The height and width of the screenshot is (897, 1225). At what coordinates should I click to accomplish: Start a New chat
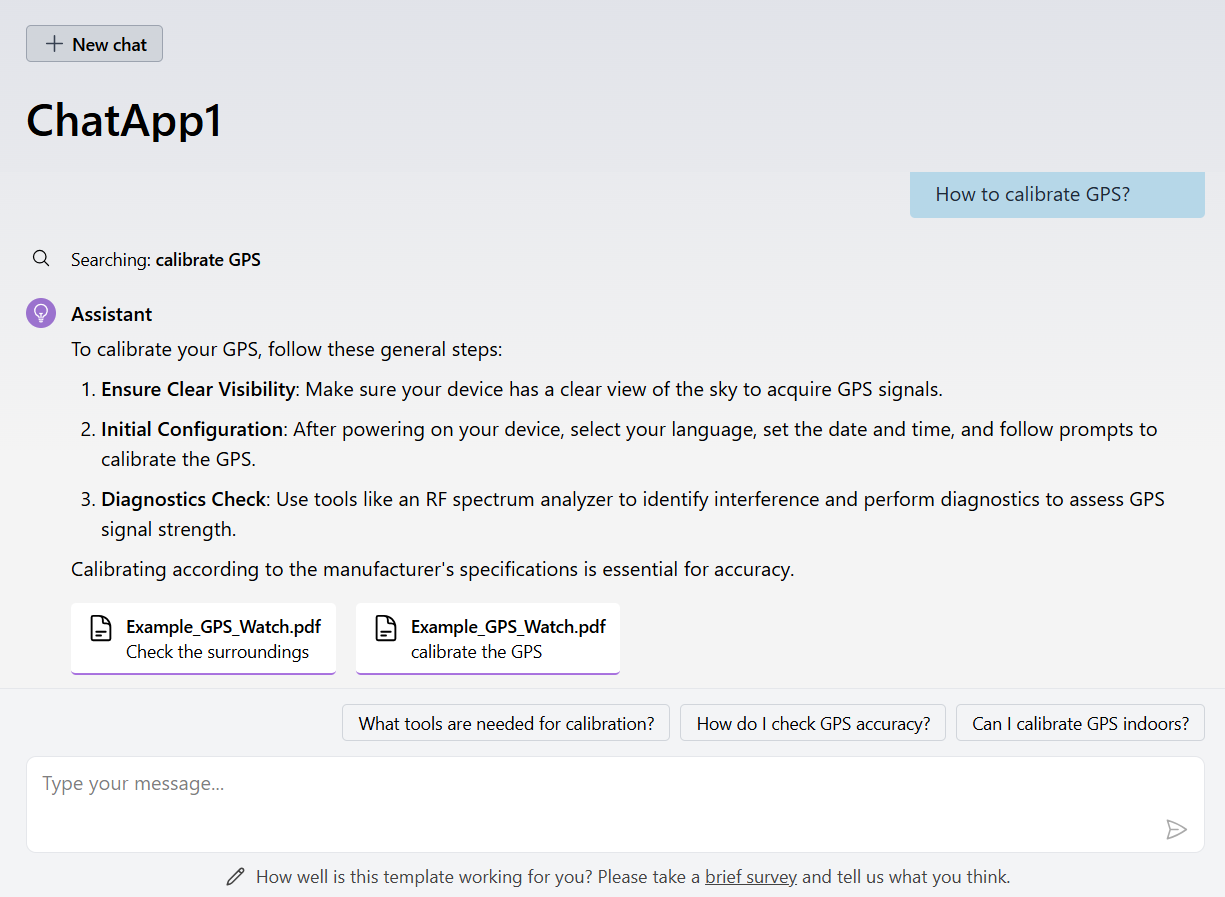[94, 44]
